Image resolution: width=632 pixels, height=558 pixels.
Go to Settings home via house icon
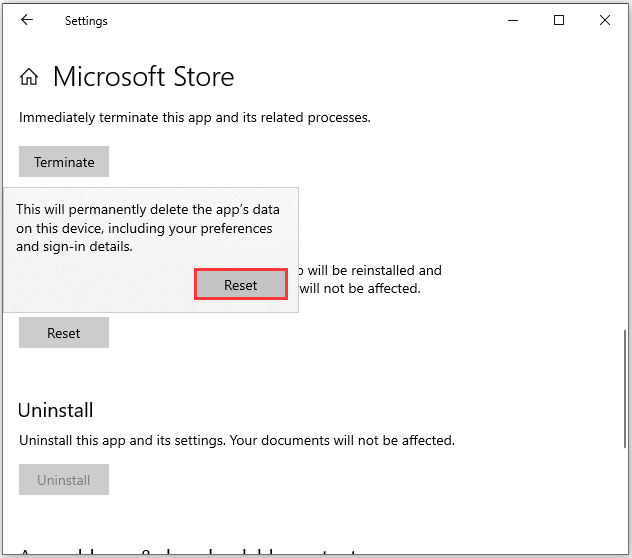[x=30, y=77]
